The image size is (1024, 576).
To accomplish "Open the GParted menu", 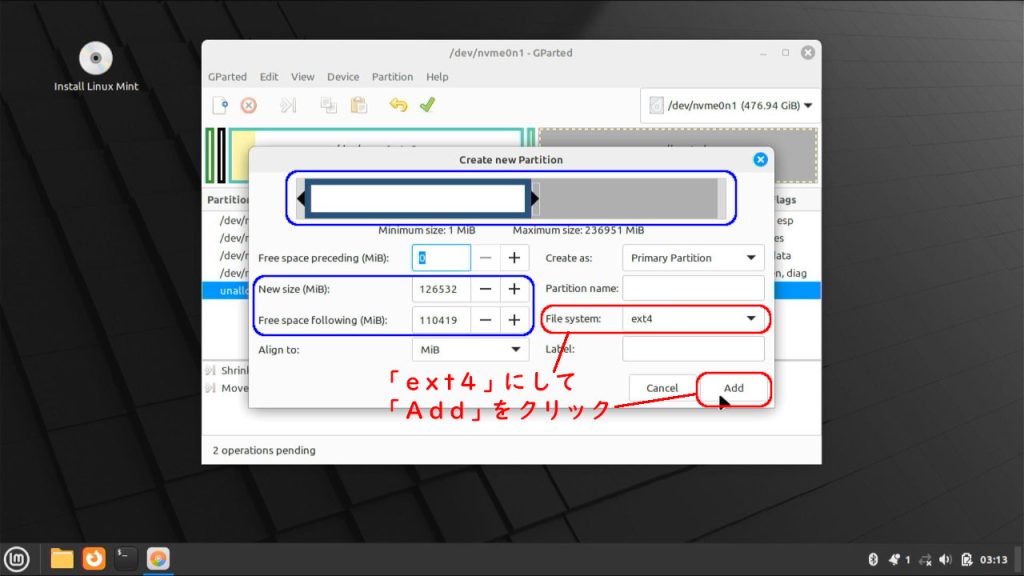I will click(227, 76).
